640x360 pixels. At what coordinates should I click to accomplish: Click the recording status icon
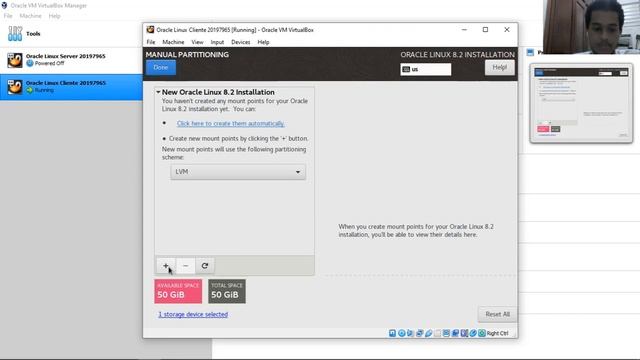point(455,333)
